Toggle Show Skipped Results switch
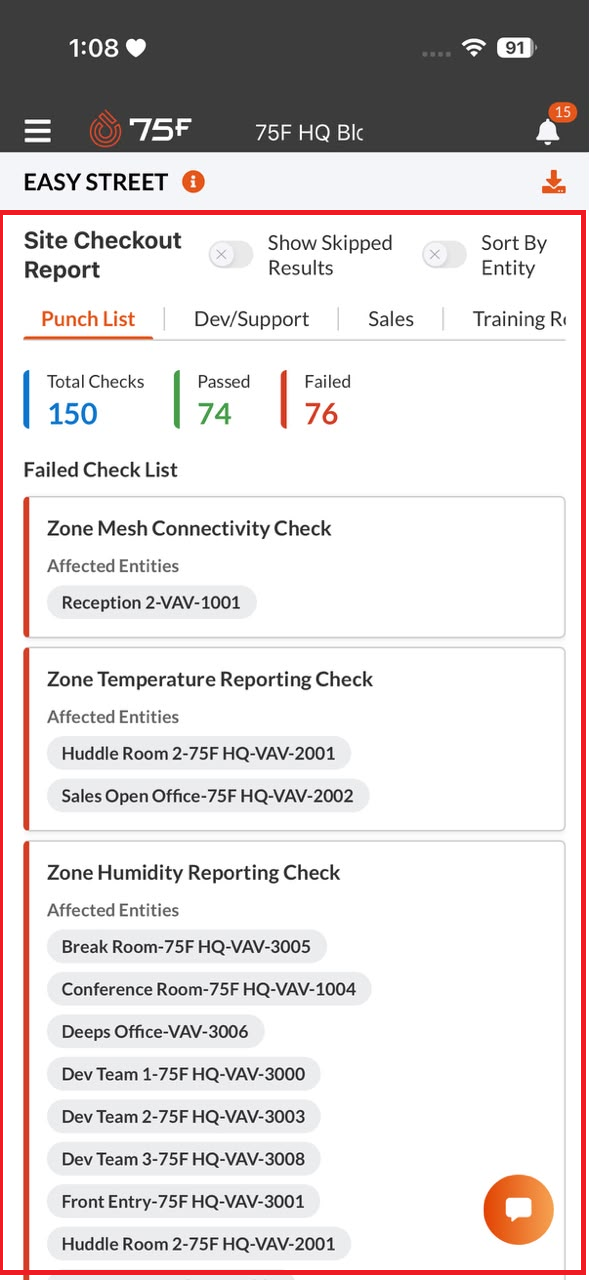This screenshot has width=589, height=1280. [231, 255]
